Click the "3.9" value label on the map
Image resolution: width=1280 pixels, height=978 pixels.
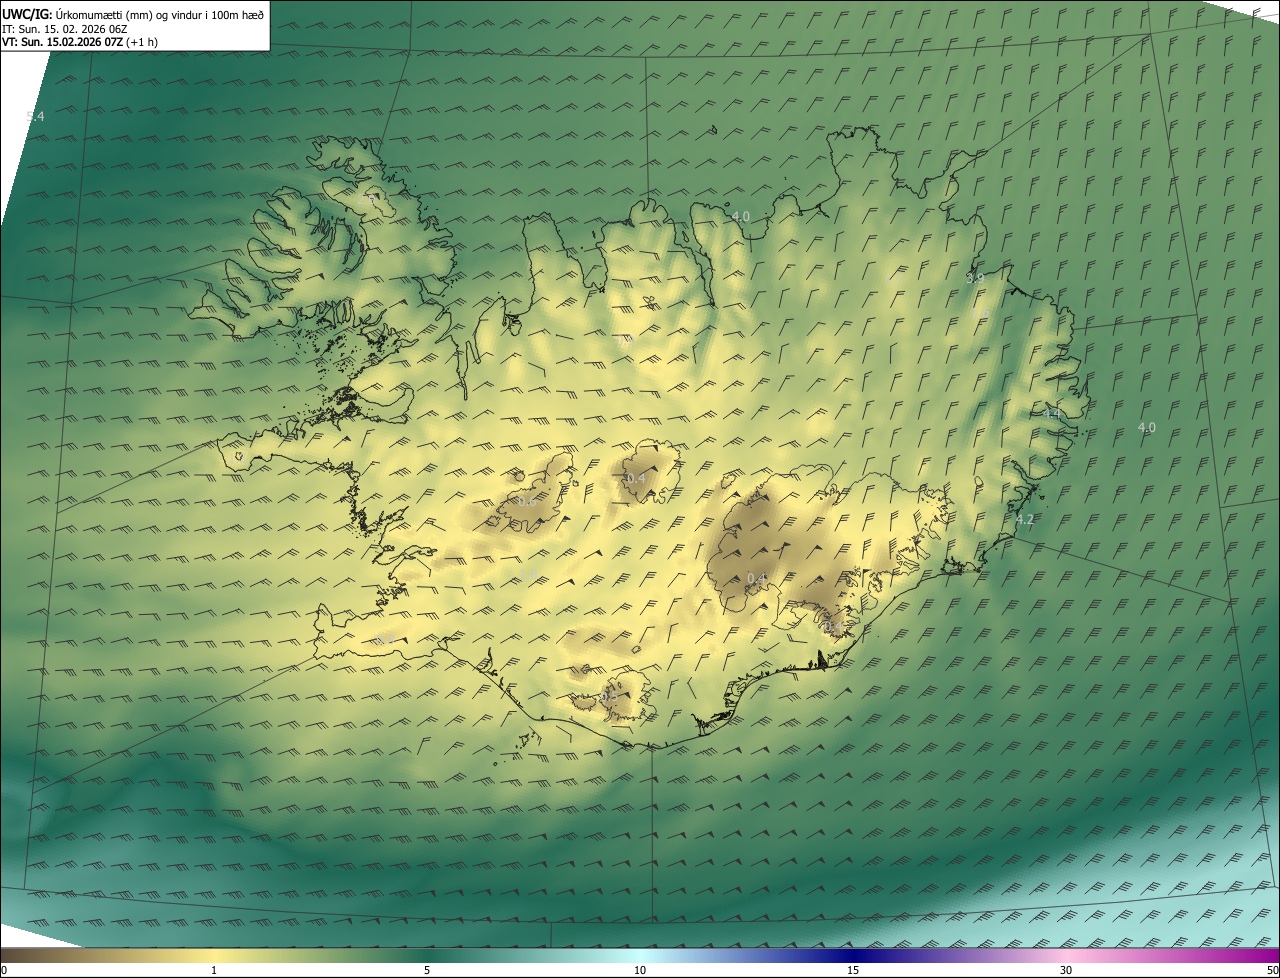click(x=974, y=278)
